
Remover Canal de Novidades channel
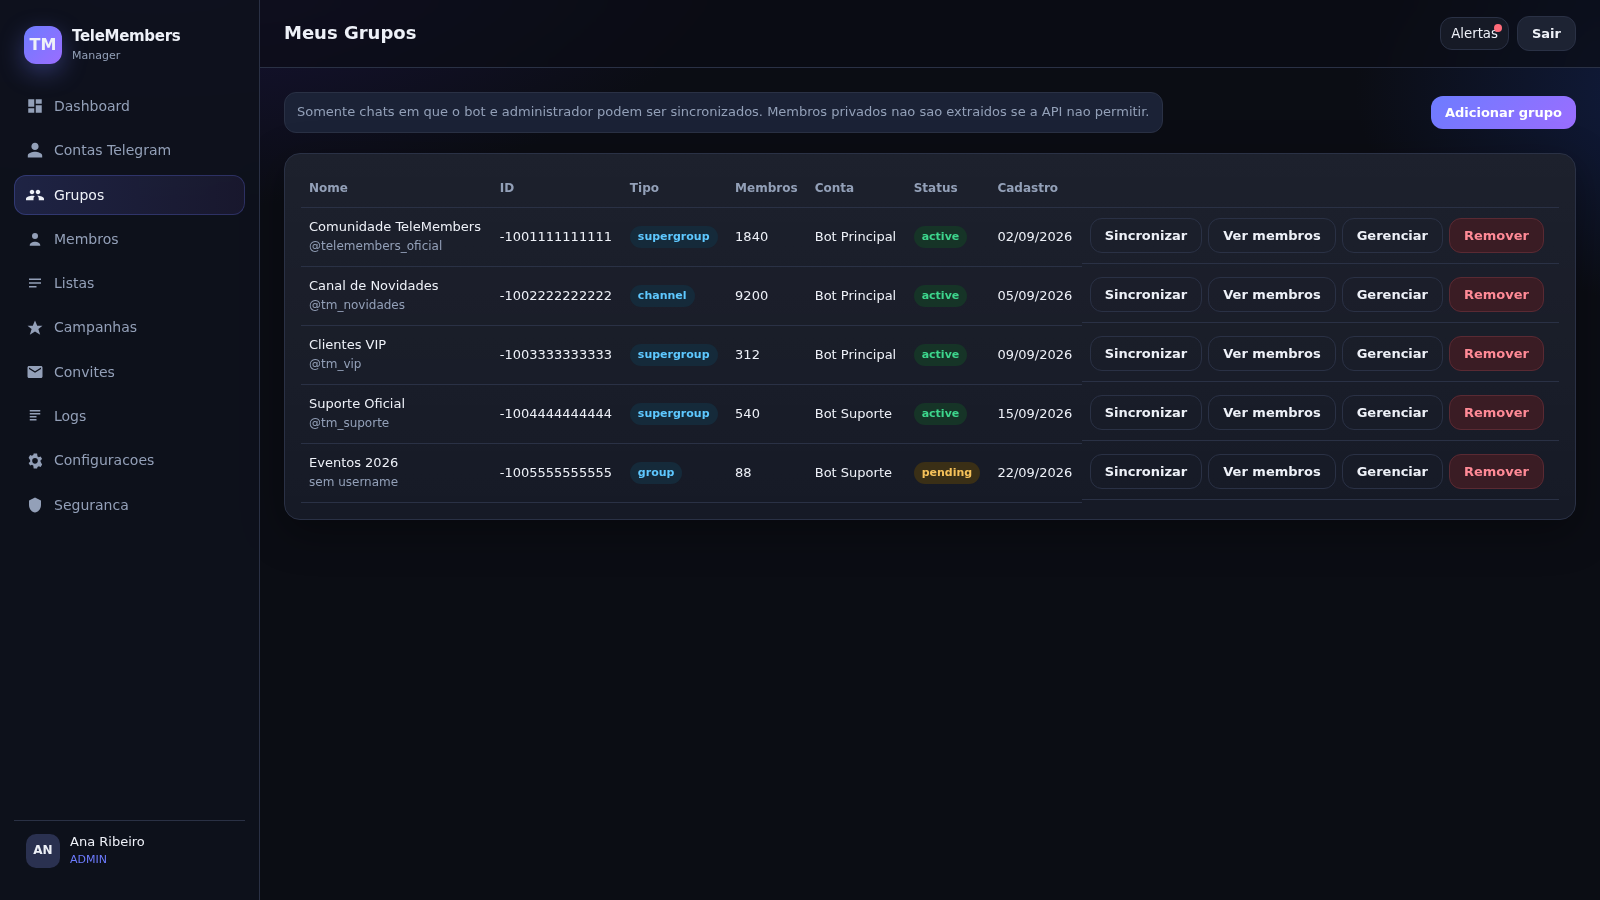coord(1496,295)
